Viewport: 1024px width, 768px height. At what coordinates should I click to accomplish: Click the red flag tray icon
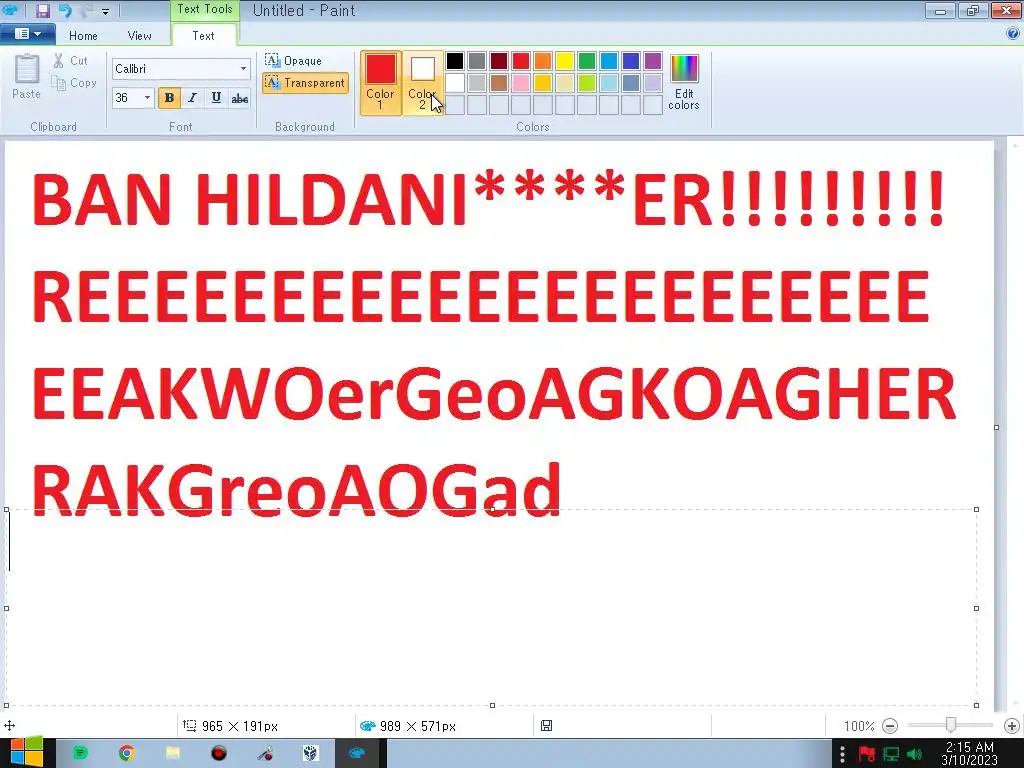(867, 754)
